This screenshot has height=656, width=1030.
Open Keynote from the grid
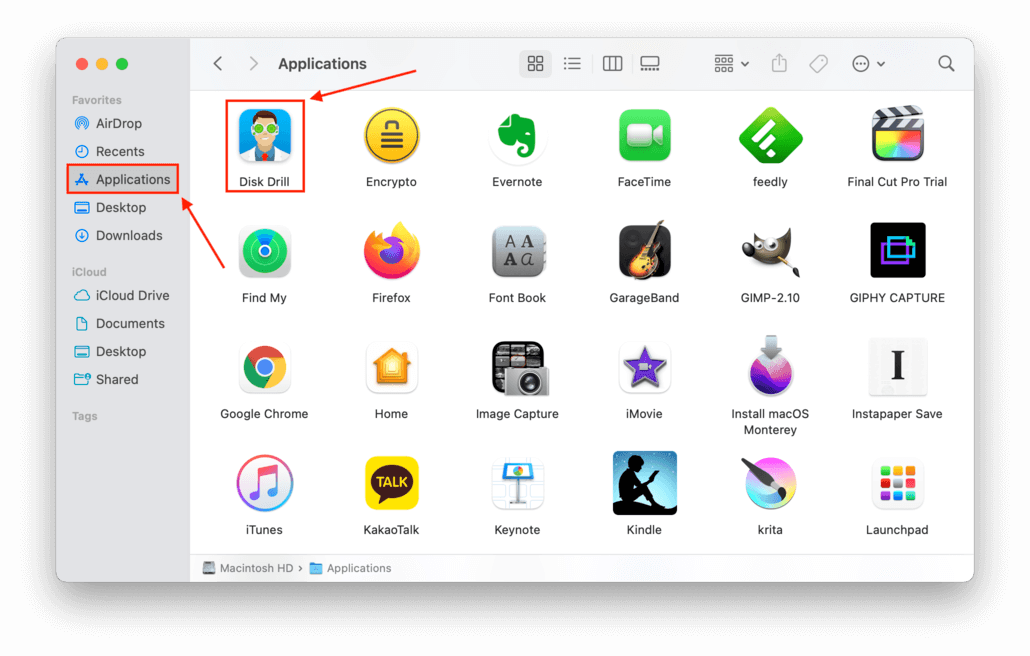[518, 485]
